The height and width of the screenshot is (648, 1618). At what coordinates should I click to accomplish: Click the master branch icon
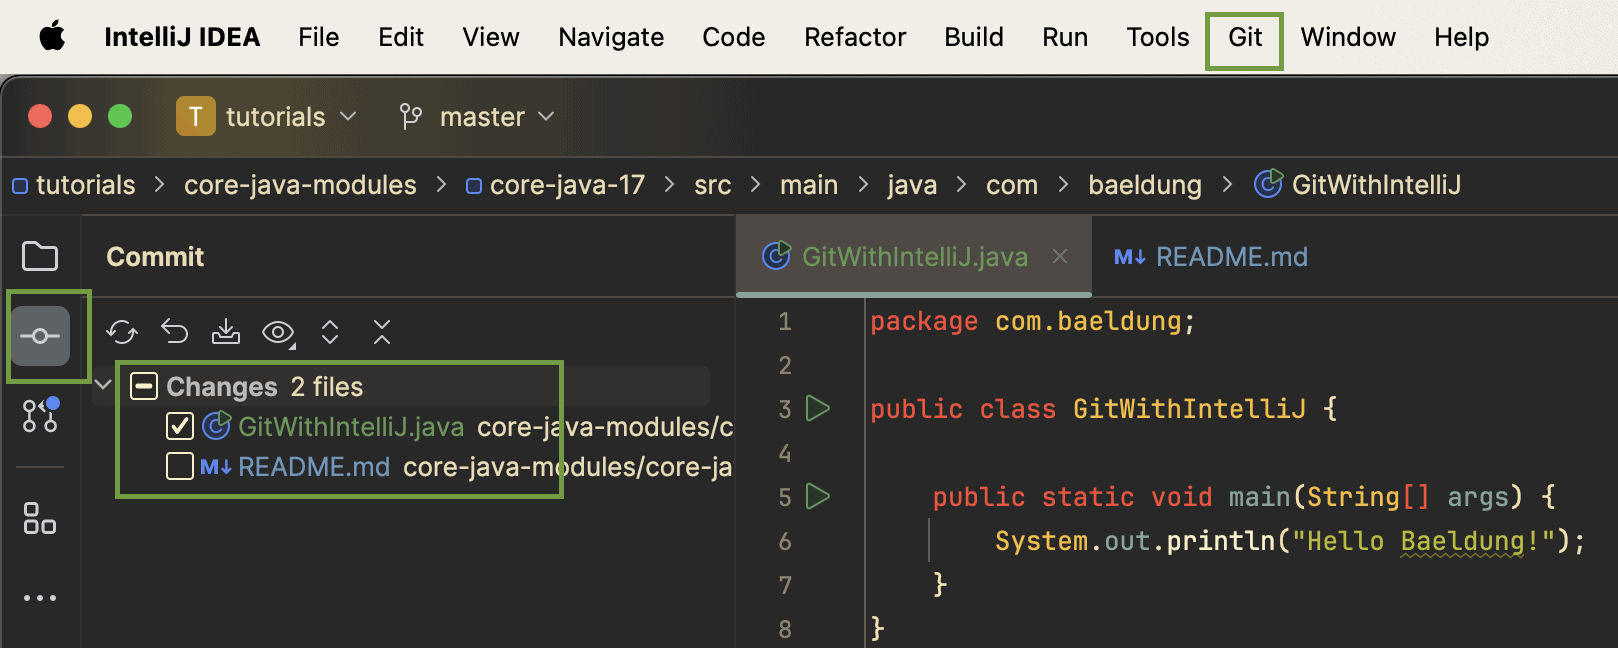click(410, 116)
